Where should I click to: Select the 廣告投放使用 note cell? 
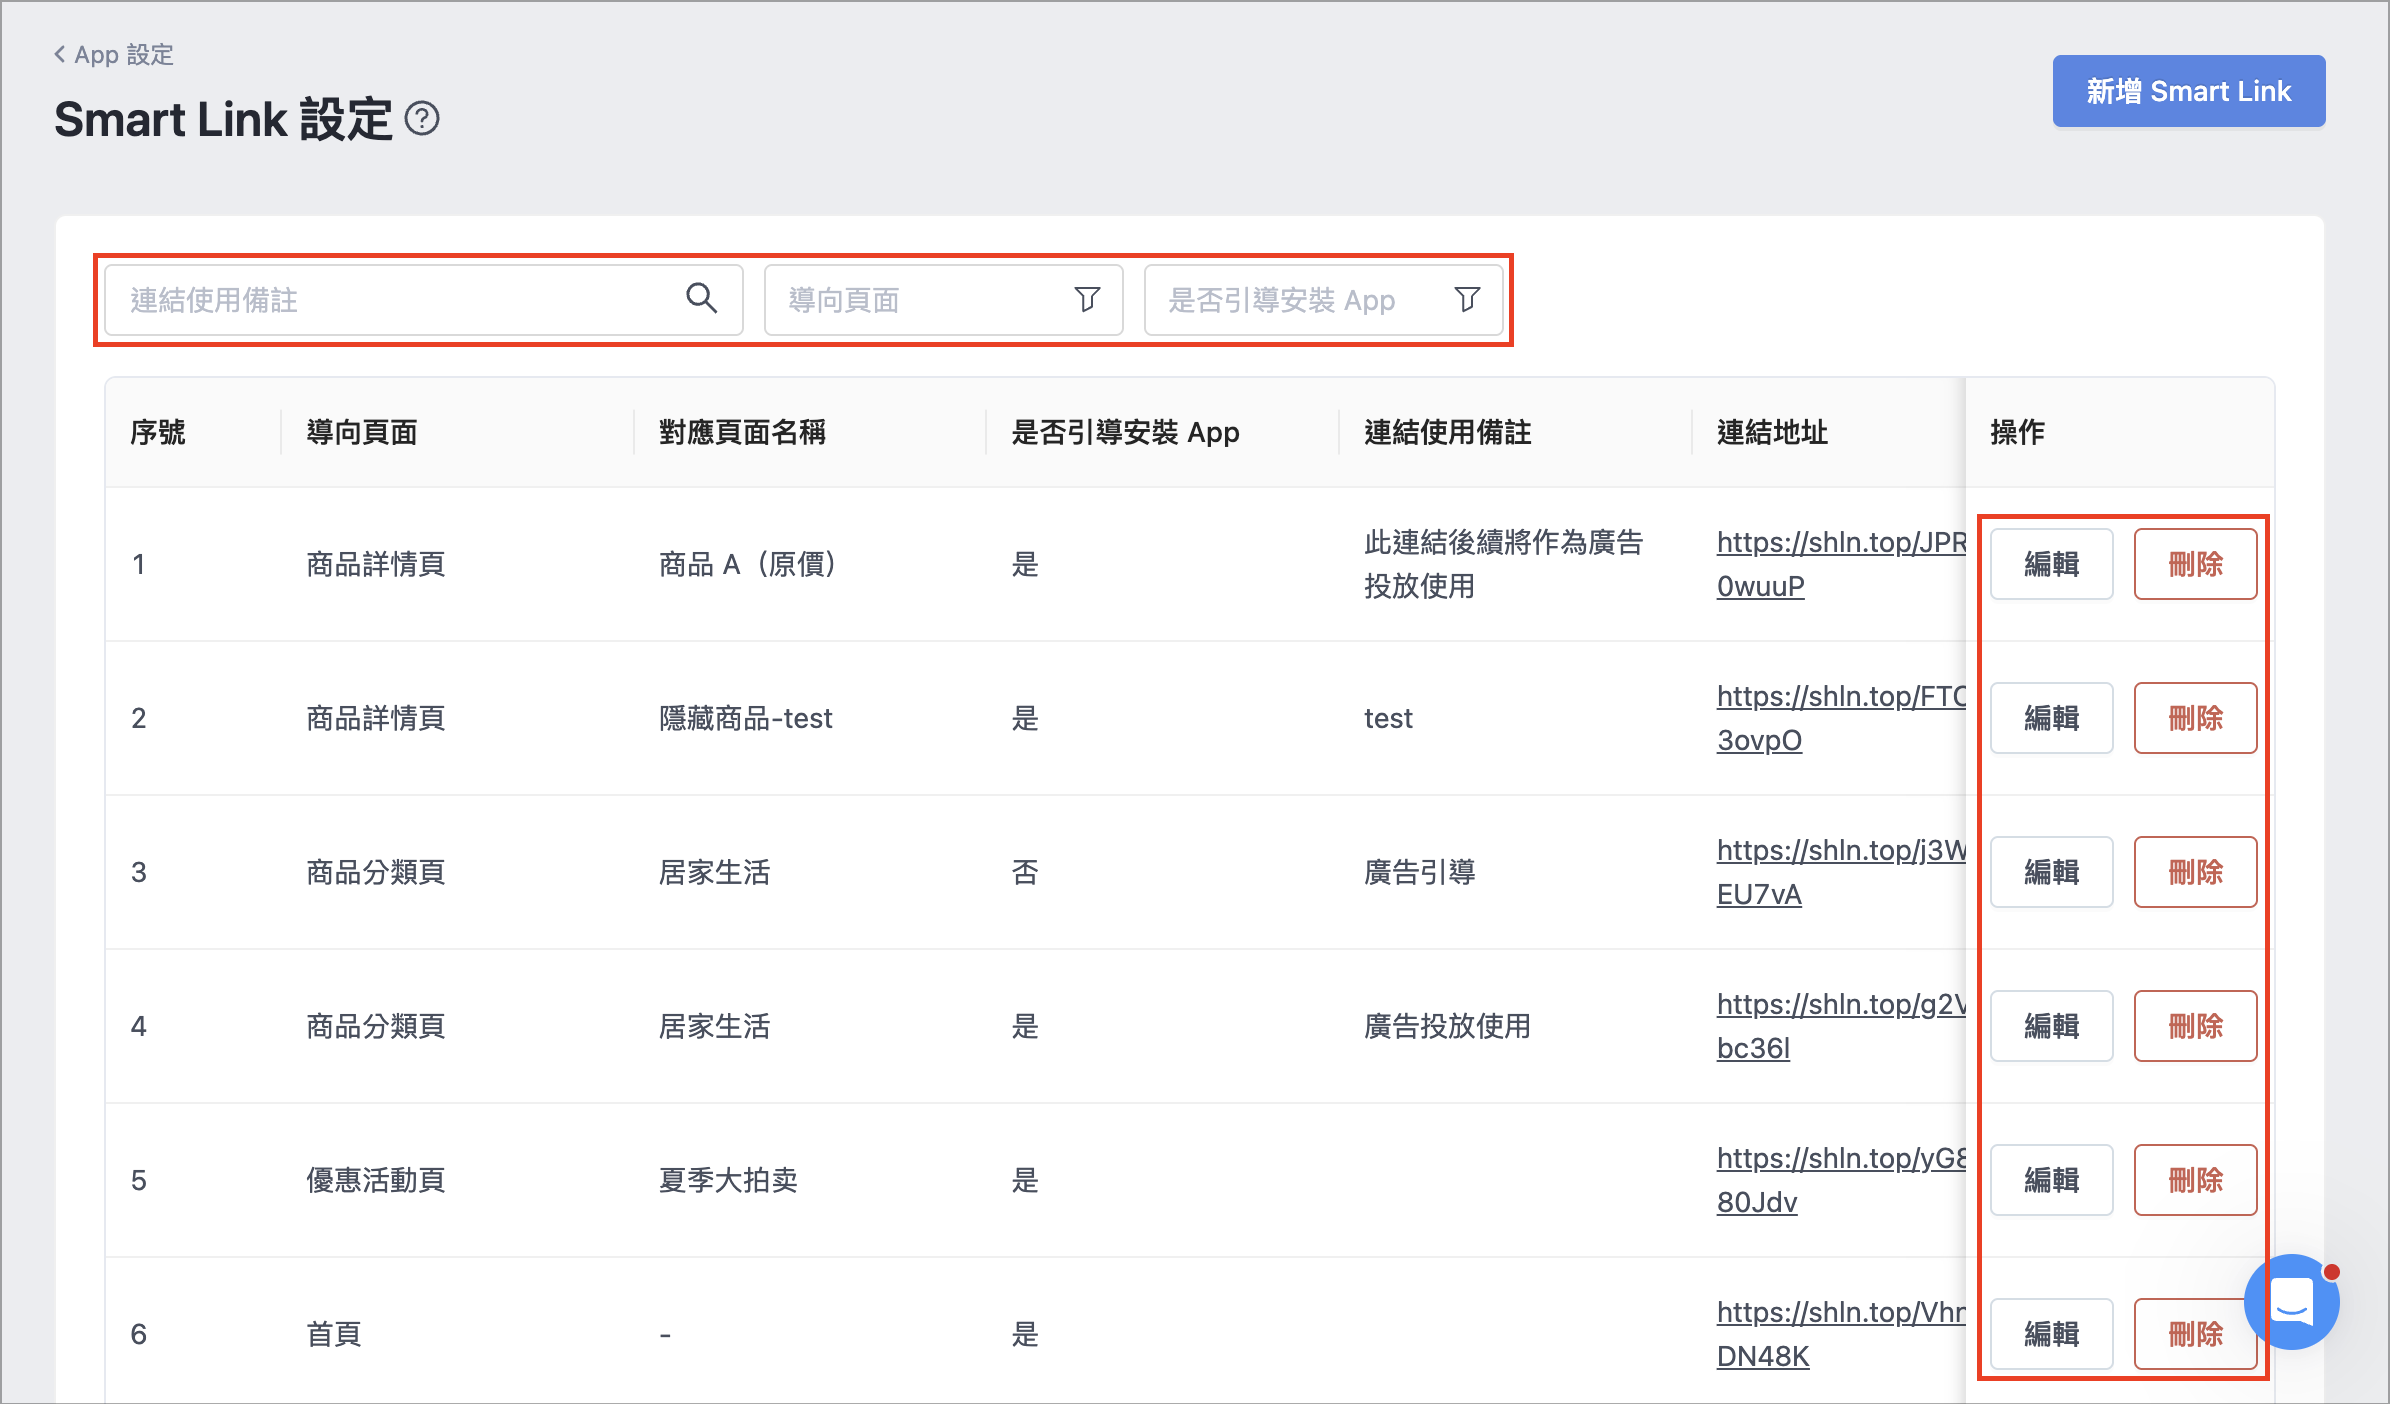(x=1448, y=1026)
